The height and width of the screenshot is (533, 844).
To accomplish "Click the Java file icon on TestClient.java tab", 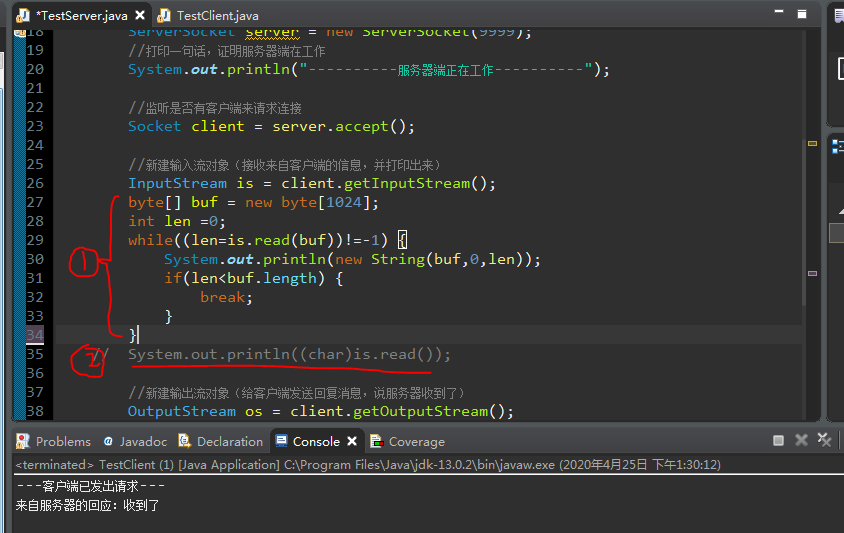I will click(164, 16).
